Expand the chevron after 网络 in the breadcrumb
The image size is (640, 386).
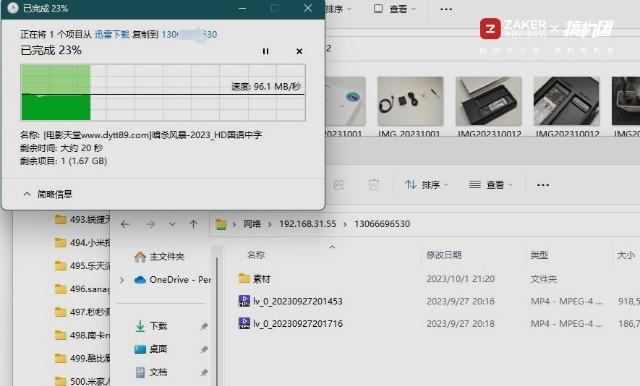(270, 224)
